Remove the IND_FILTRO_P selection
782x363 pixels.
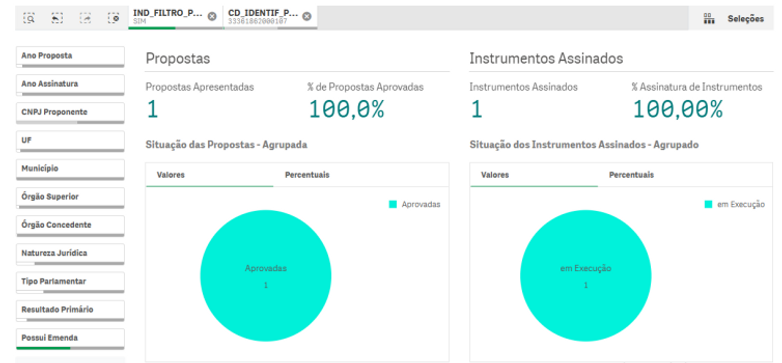[212, 16]
